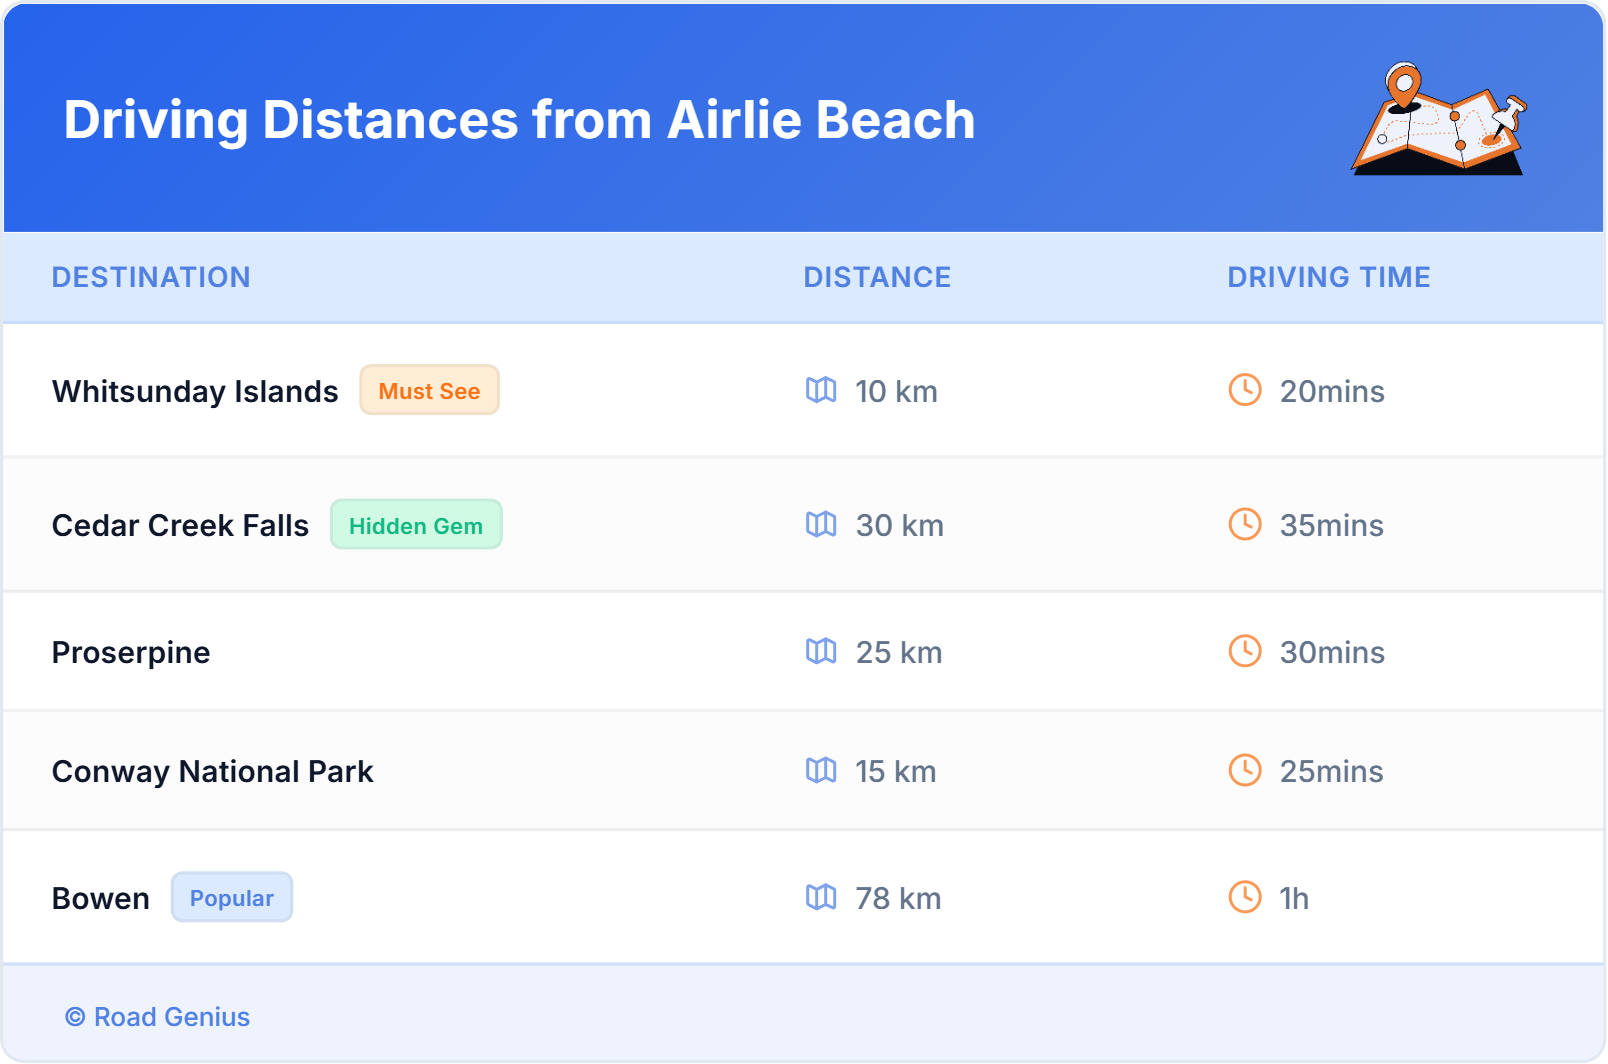Click the Proserpine destination name
The height and width of the screenshot is (1064, 1608).
(131, 652)
